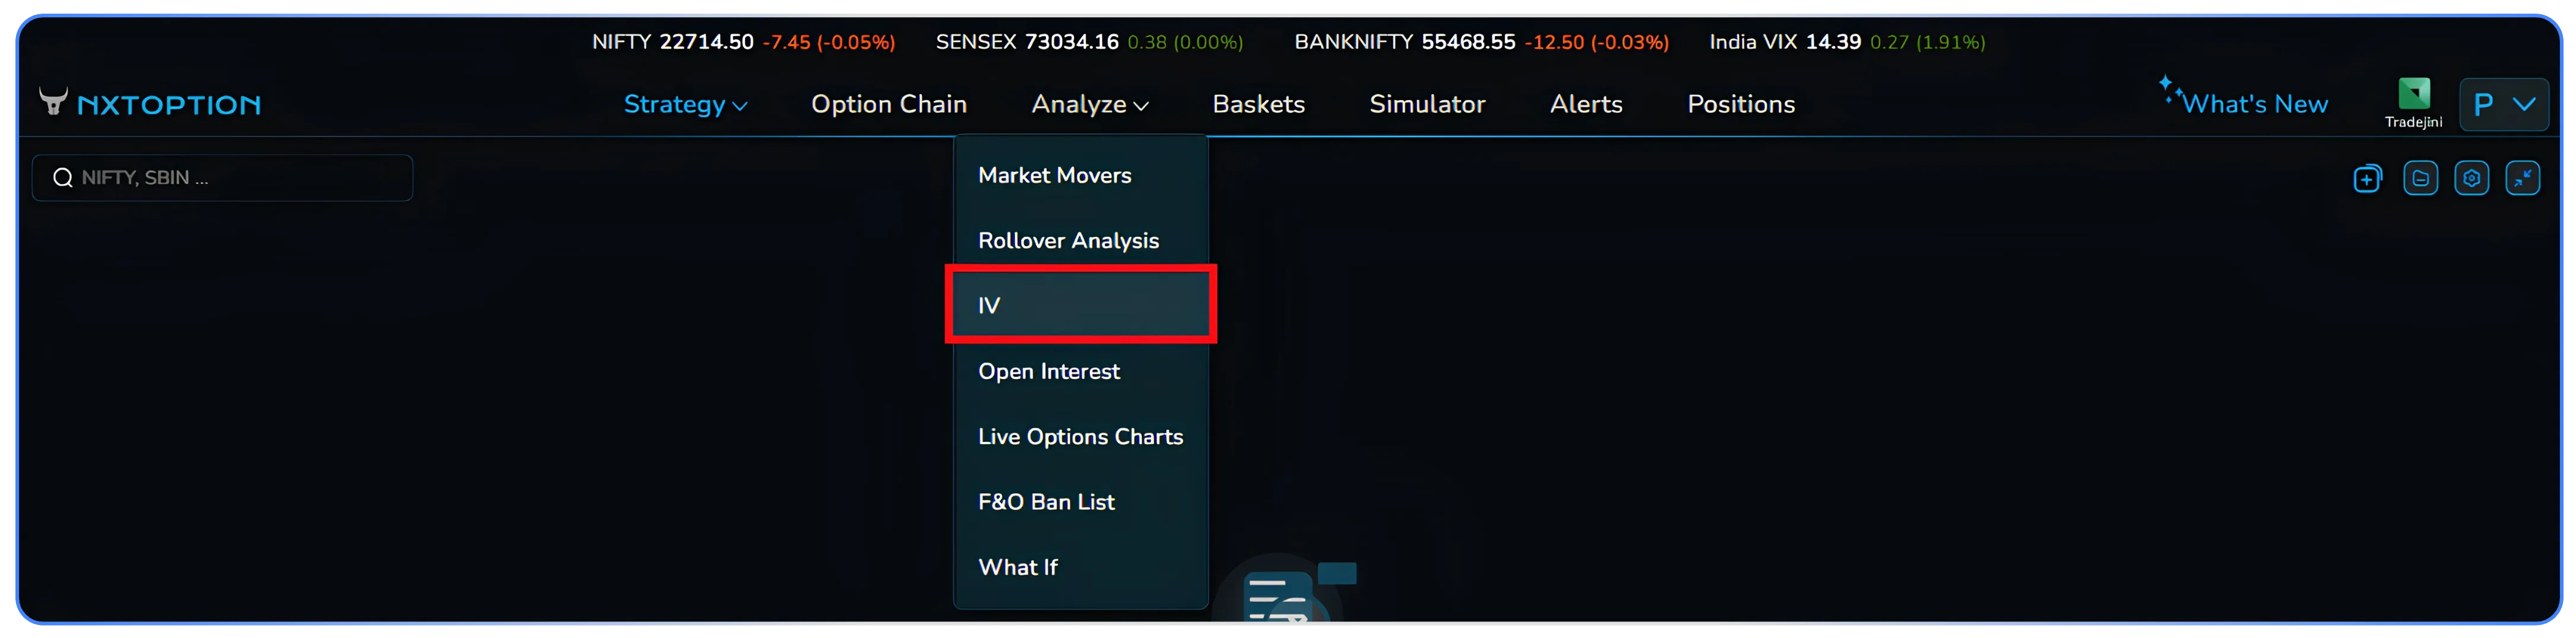The height and width of the screenshot is (638, 2576).
Task: Click the NIFTY 22714.50 ticker
Action: click(x=743, y=42)
